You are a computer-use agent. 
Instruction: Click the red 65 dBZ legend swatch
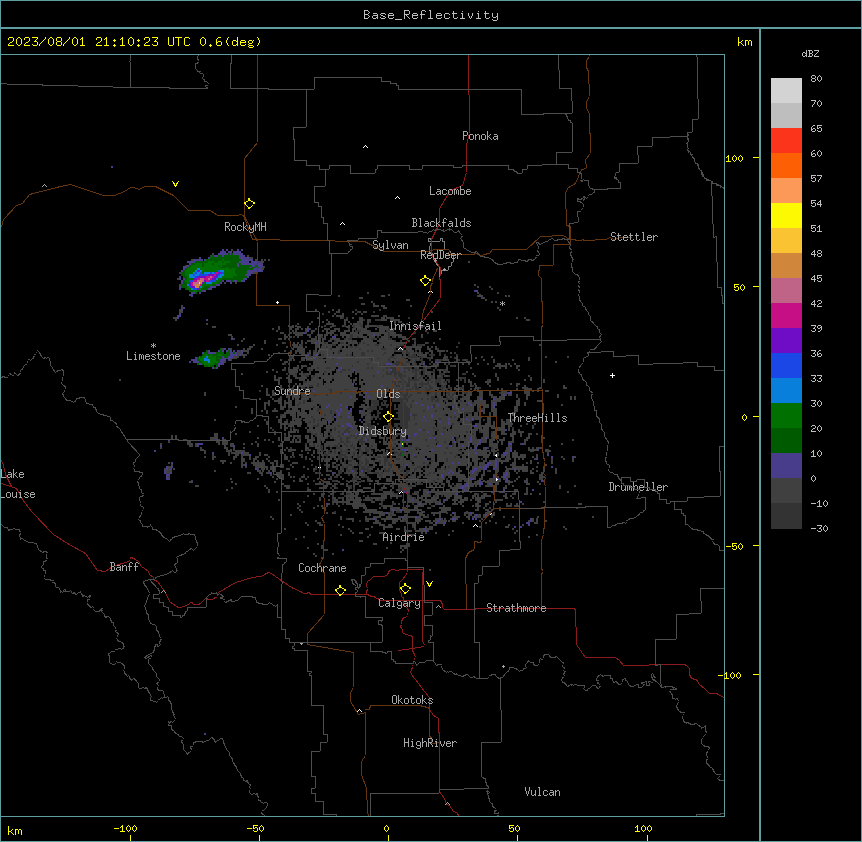click(x=786, y=141)
